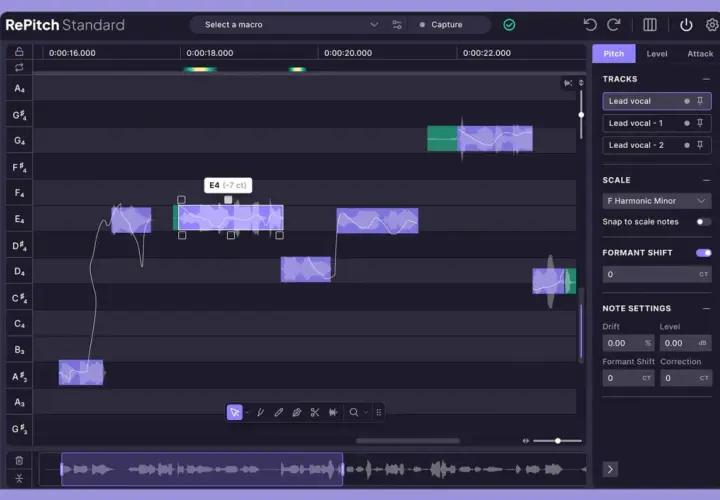Click the toolbar drag handle dots

[x=379, y=412]
